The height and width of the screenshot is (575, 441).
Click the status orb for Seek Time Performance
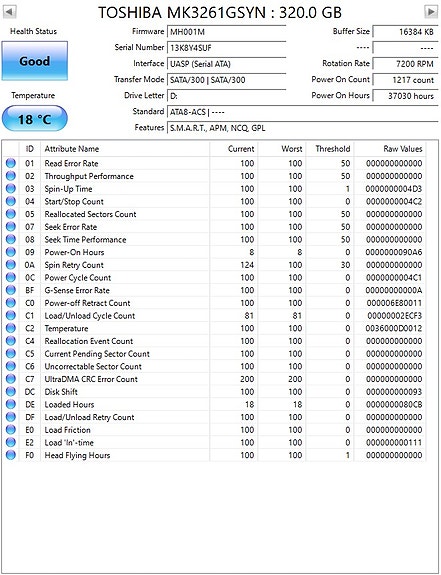(11, 239)
